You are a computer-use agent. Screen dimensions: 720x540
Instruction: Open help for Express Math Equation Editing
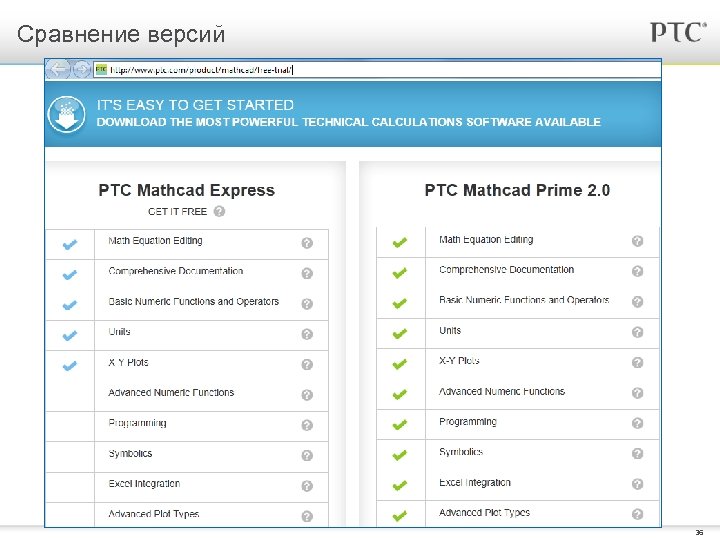click(x=307, y=243)
